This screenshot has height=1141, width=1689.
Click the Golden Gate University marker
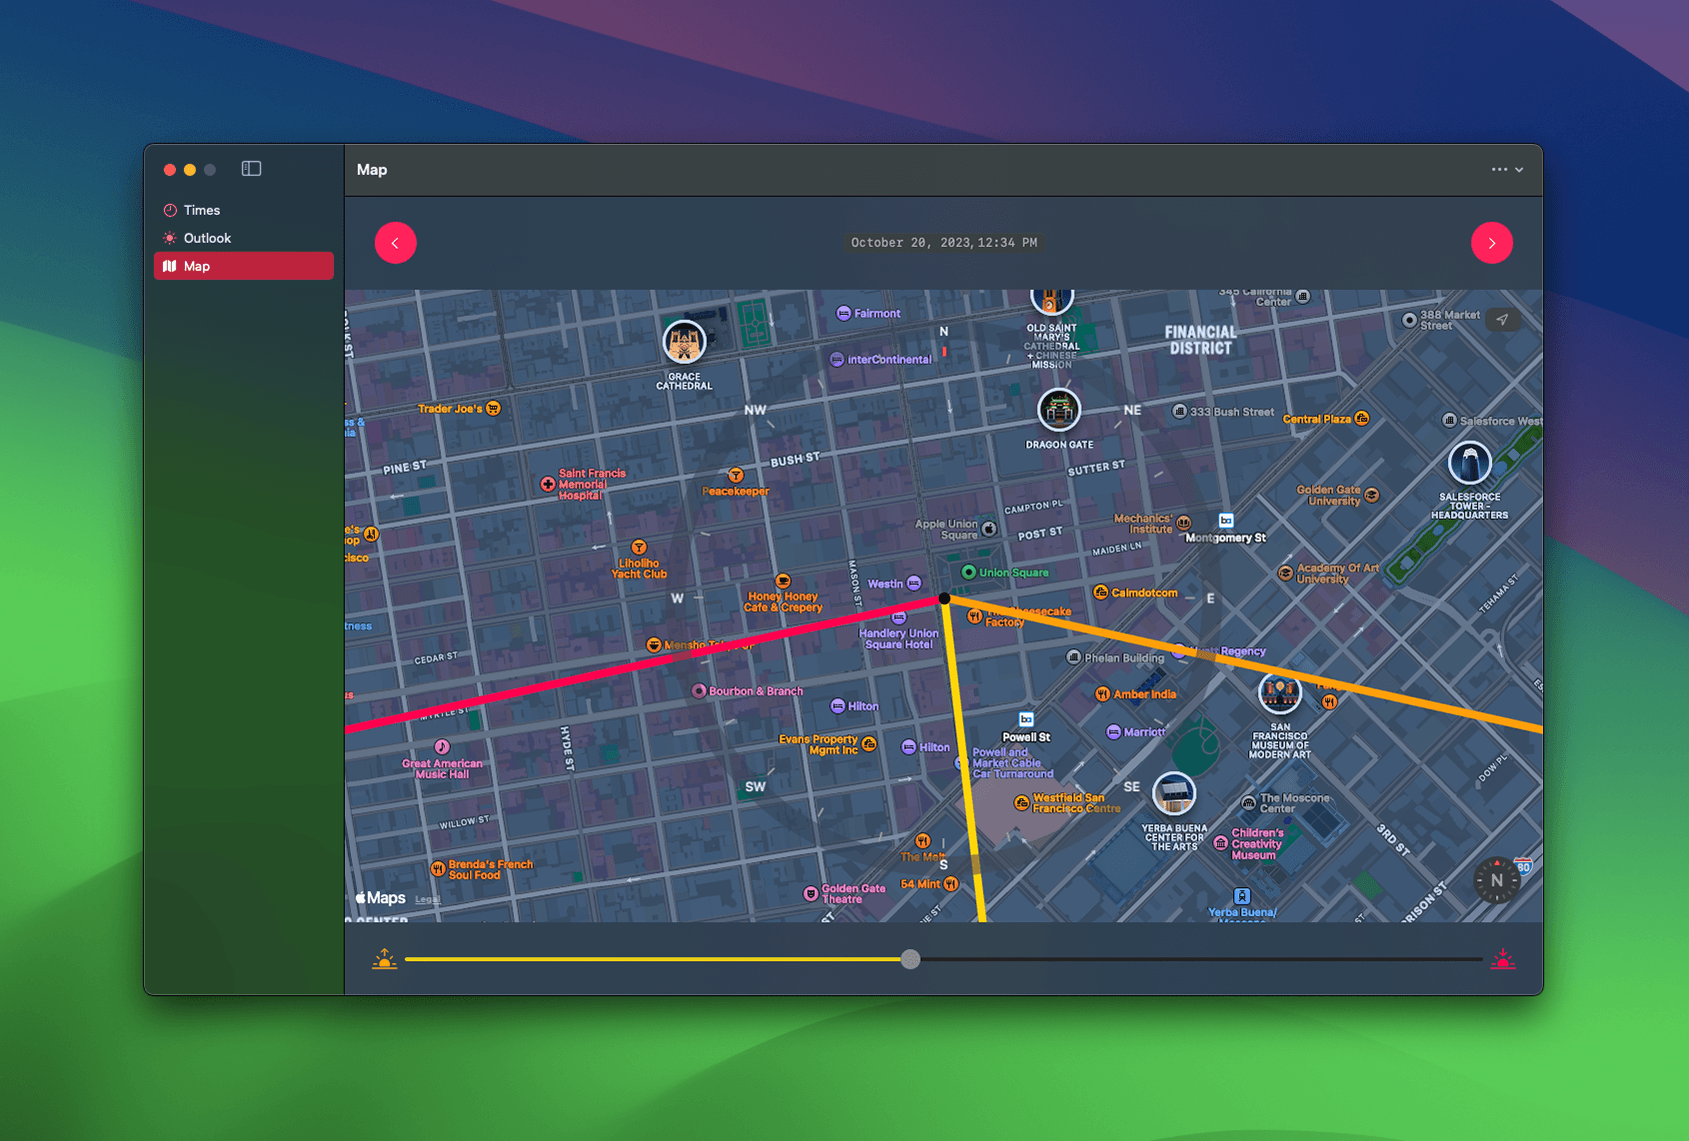(1372, 495)
